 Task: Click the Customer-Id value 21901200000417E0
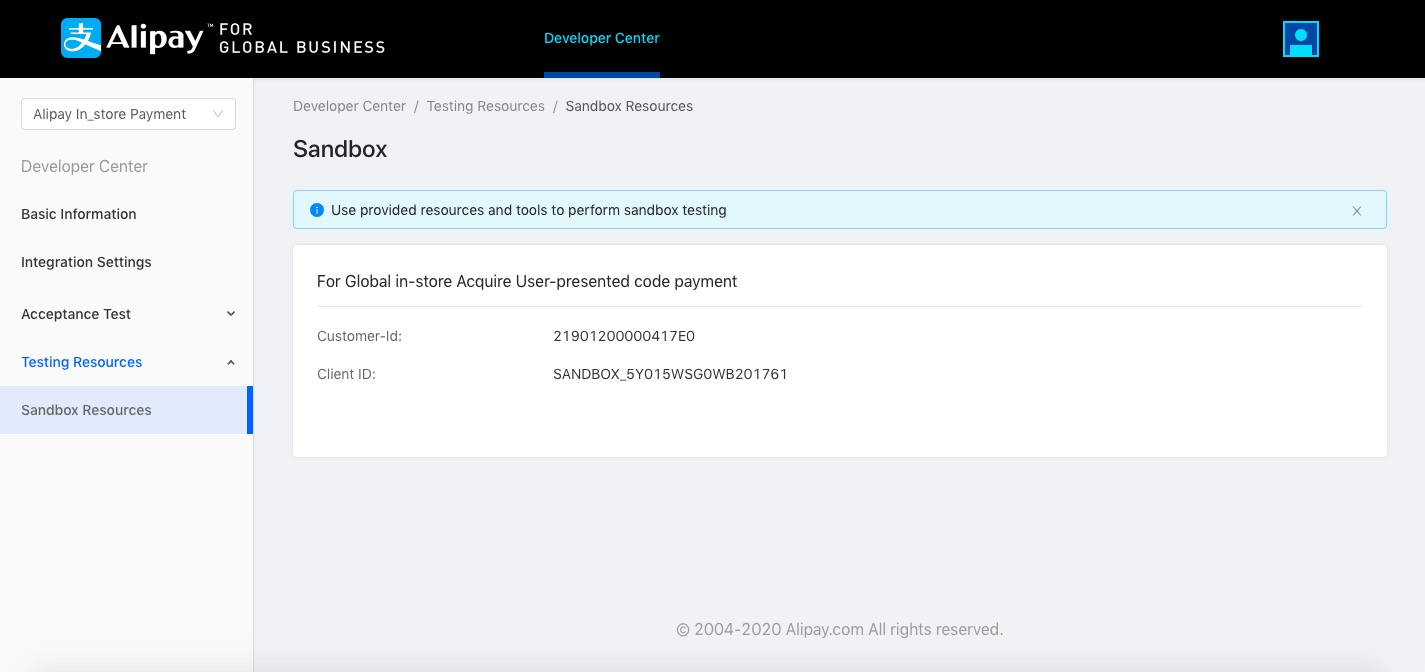pyautogui.click(x=623, y=336)
